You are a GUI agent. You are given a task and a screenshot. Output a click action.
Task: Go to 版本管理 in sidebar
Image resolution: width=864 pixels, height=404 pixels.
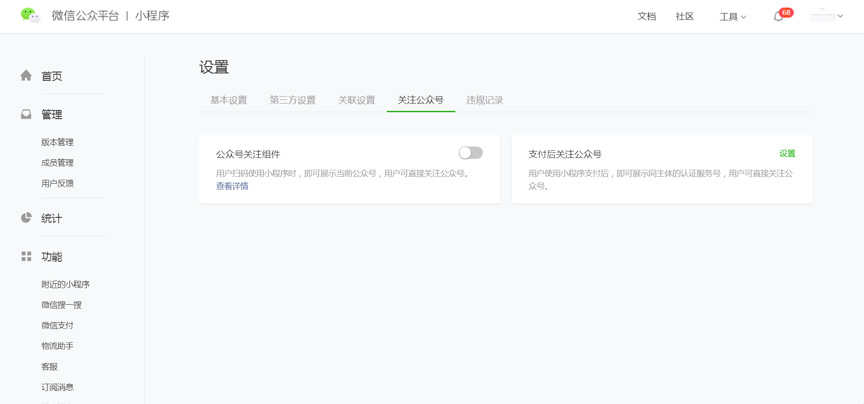click(57, 143)
